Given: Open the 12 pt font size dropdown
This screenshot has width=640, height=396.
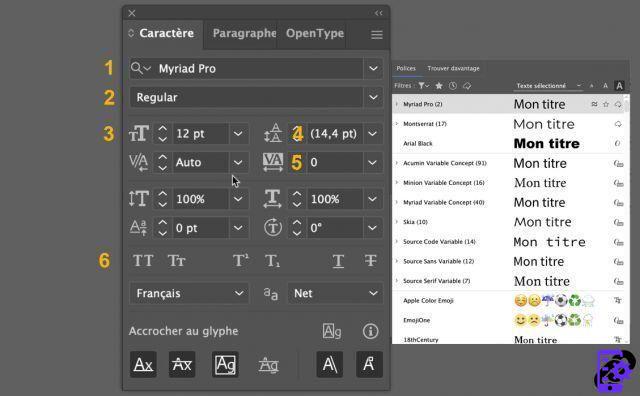Looking at the screenshot, I should pos(238,133).
